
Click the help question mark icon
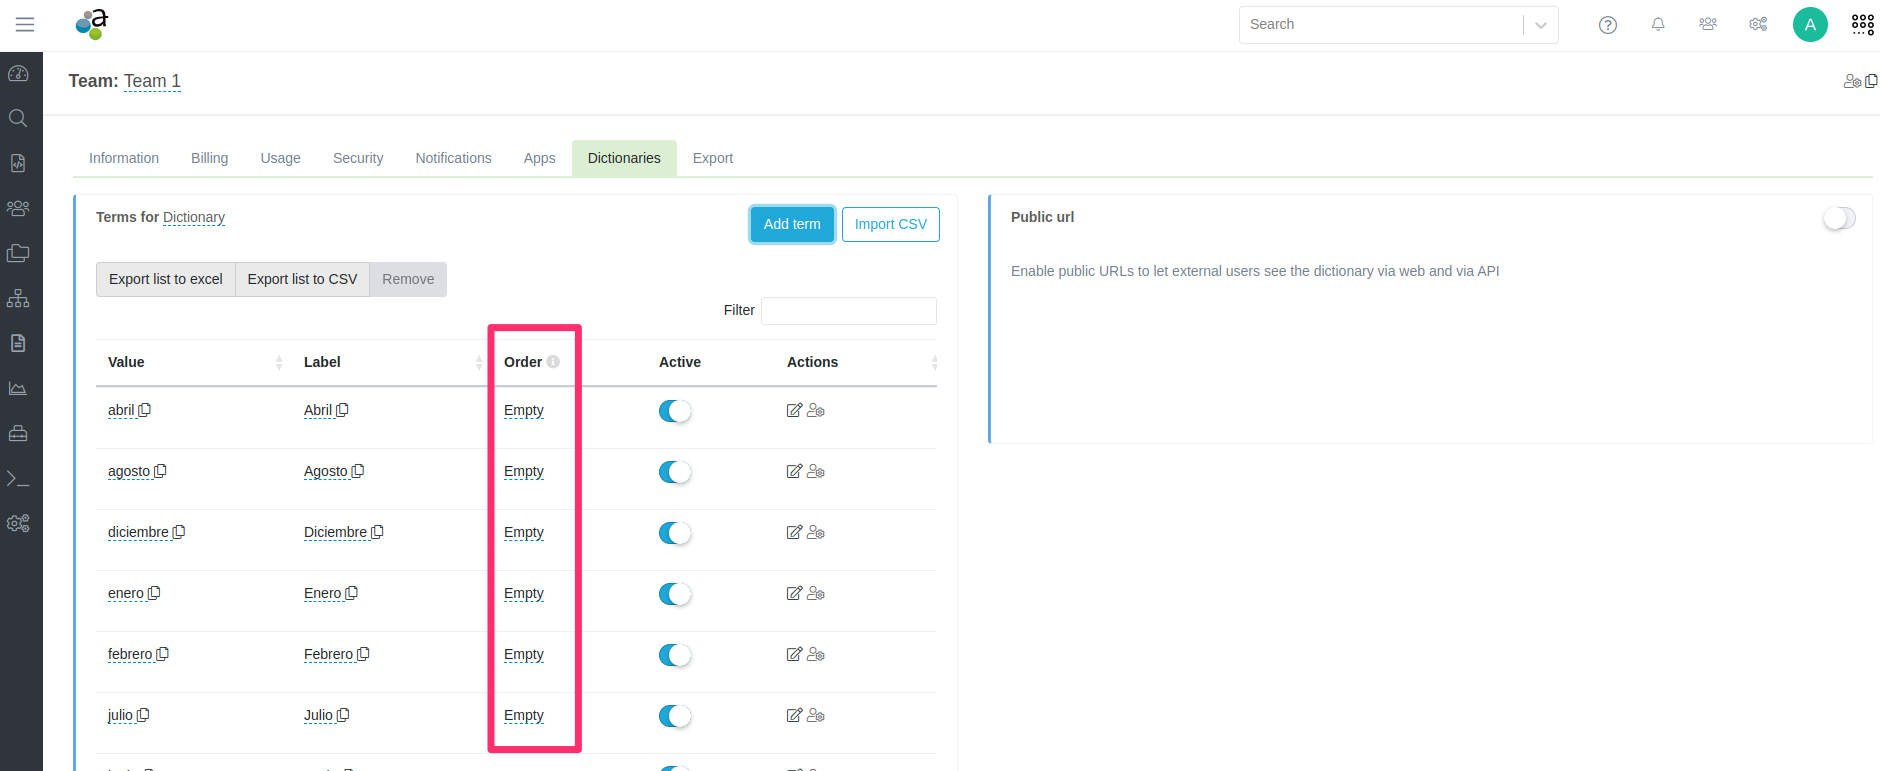(x=1607, y=25)
